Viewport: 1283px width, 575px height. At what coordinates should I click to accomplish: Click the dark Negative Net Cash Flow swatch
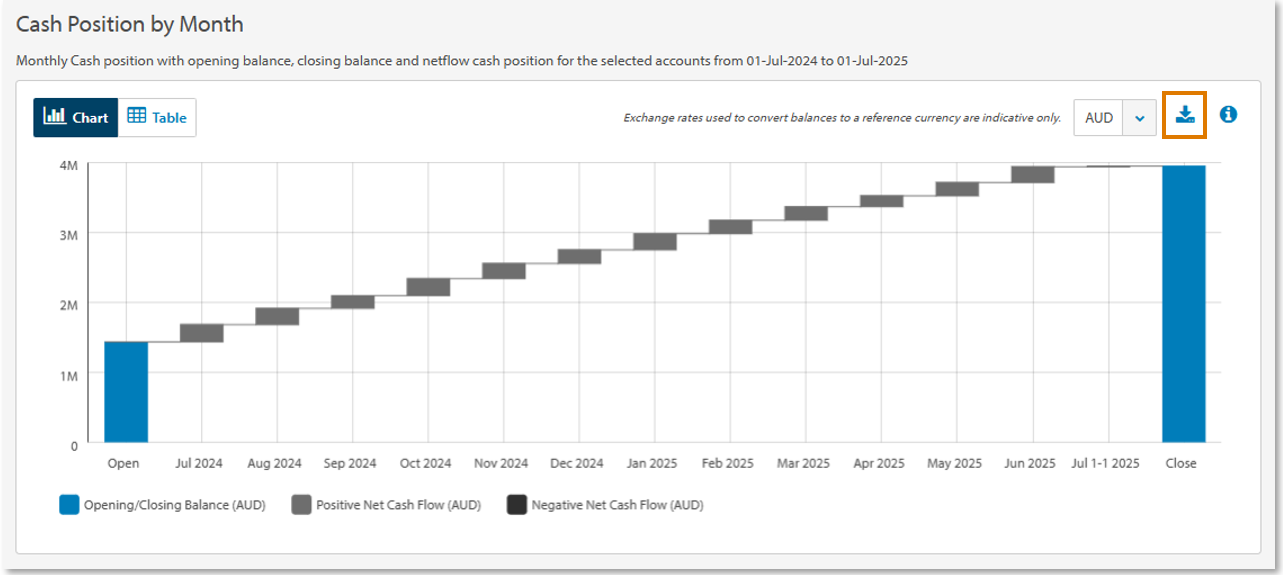tap(517, 505)
